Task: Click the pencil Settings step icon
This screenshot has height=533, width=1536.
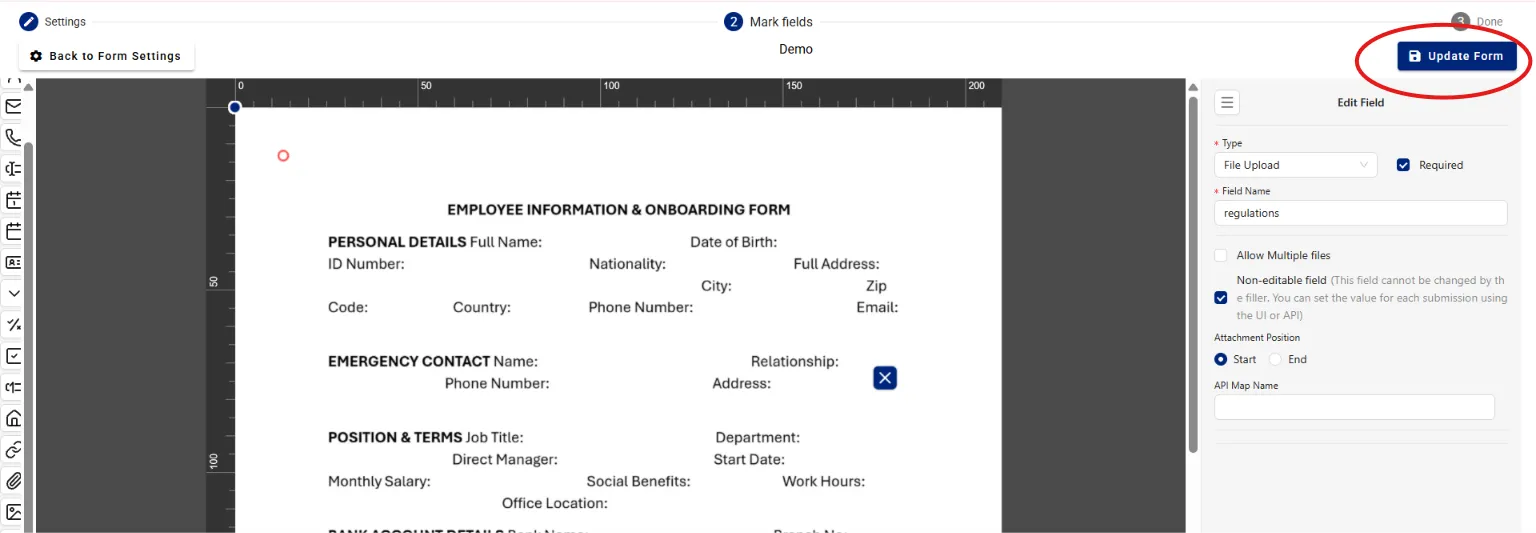Action: click(x=29, y=21)
